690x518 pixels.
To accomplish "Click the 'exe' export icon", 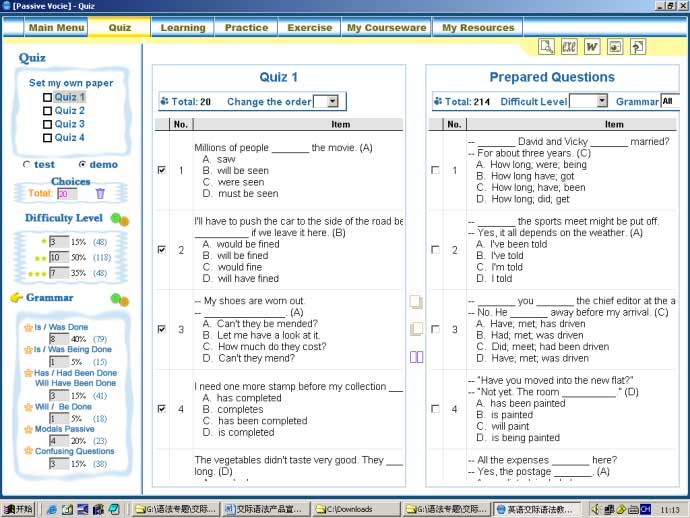I will tap(569, 47).
